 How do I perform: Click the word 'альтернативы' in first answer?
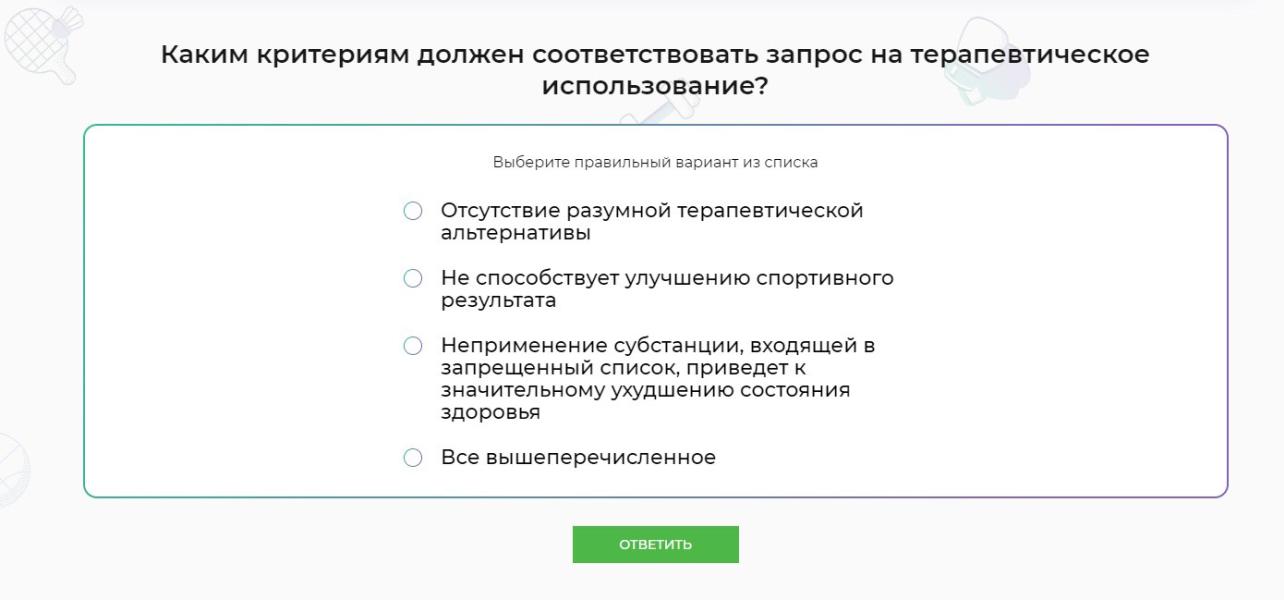(515, 234)
